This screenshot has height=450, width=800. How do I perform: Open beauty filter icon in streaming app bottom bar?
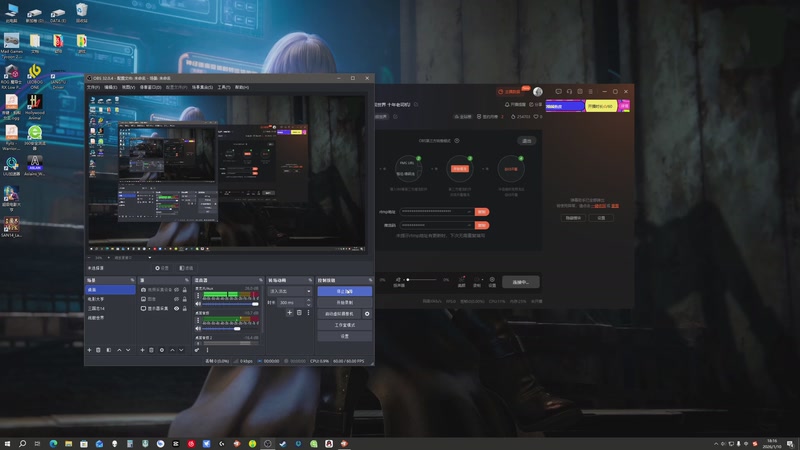pos(462,281)
